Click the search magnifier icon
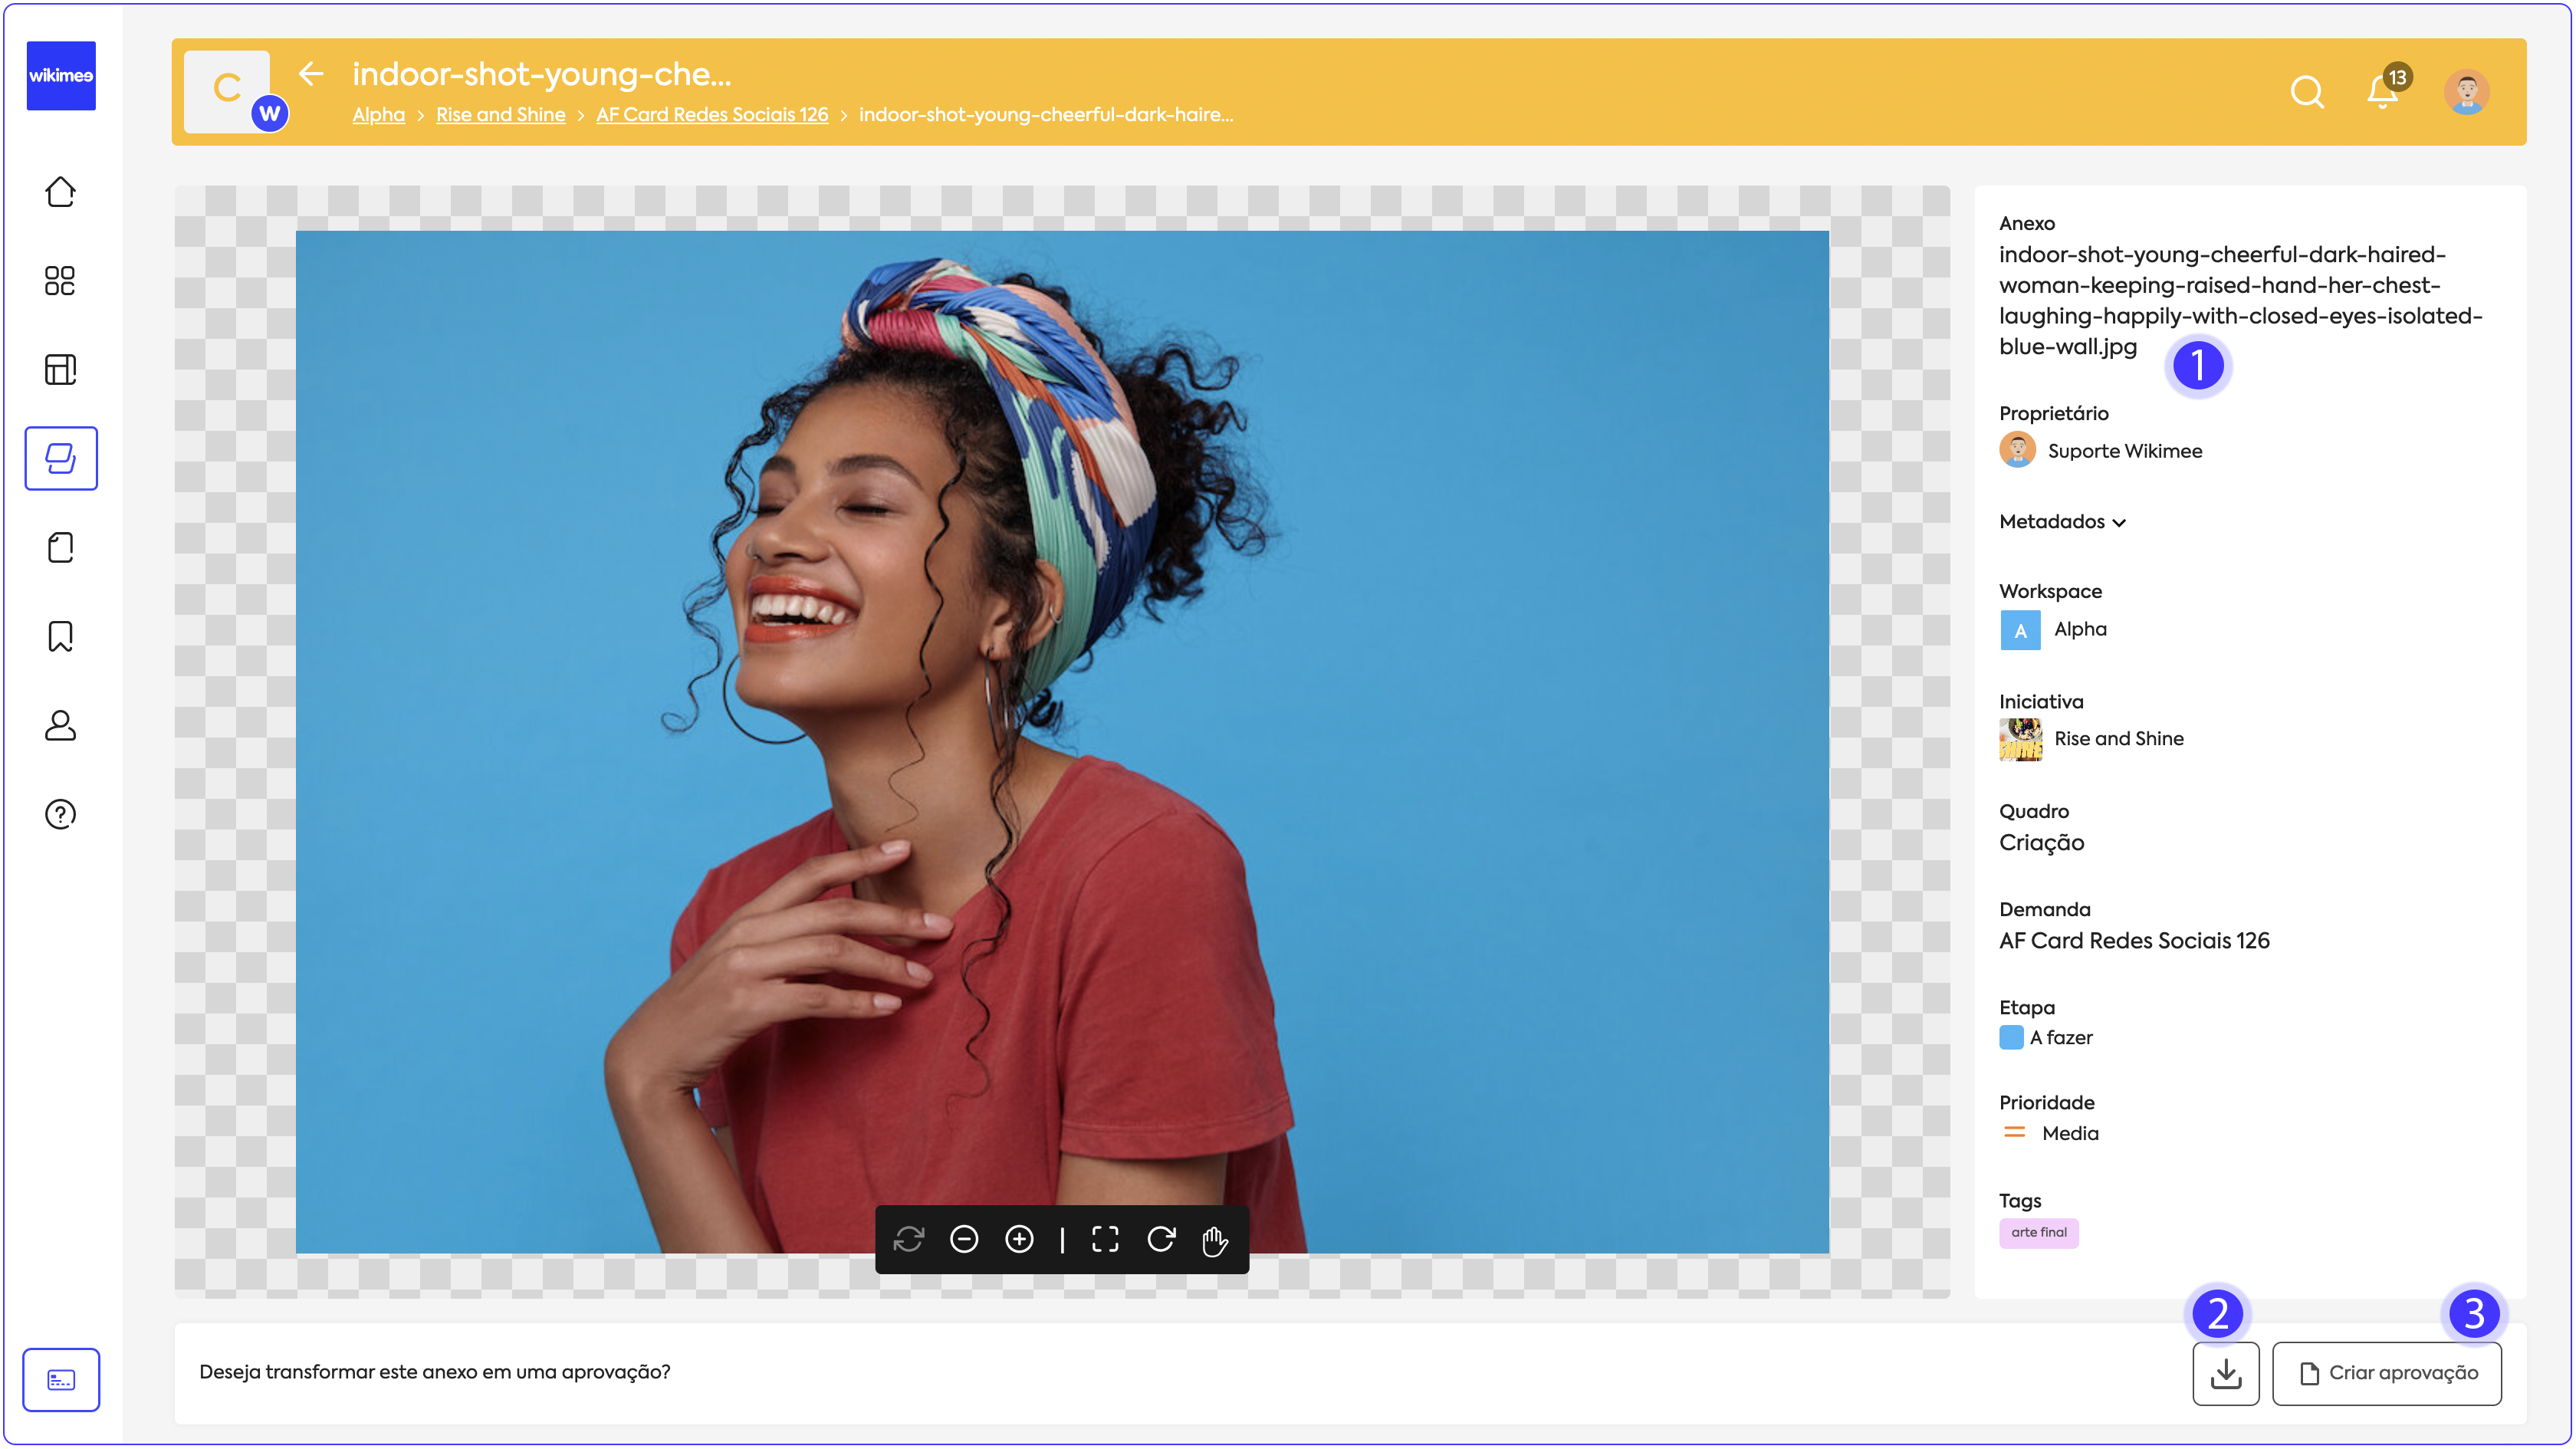The image size is (2576, 1449). [2306, 92]
